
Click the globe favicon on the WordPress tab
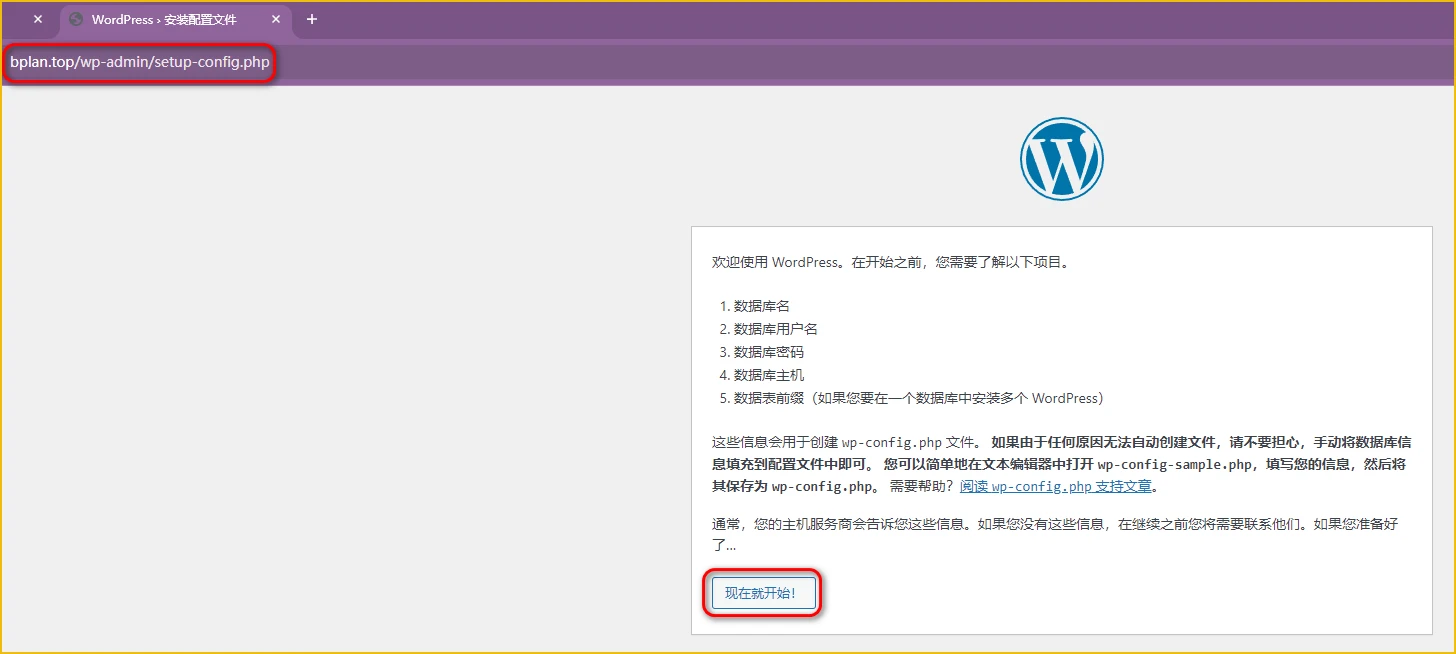pyautogui.click(x=76, y=19)
